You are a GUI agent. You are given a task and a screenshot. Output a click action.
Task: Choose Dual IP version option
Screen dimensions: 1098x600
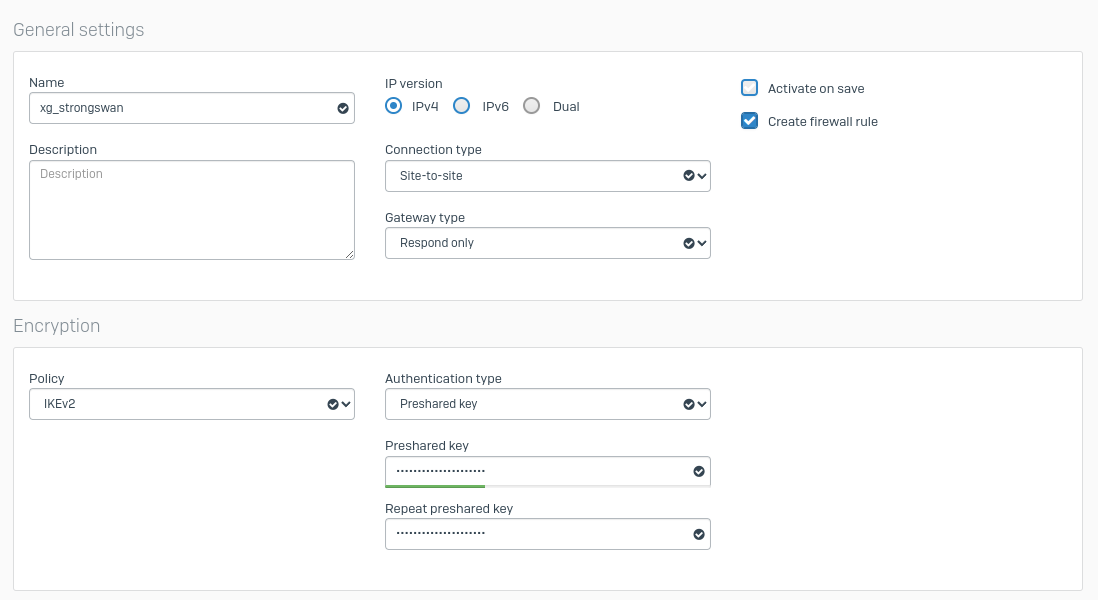tap(532, 106)
